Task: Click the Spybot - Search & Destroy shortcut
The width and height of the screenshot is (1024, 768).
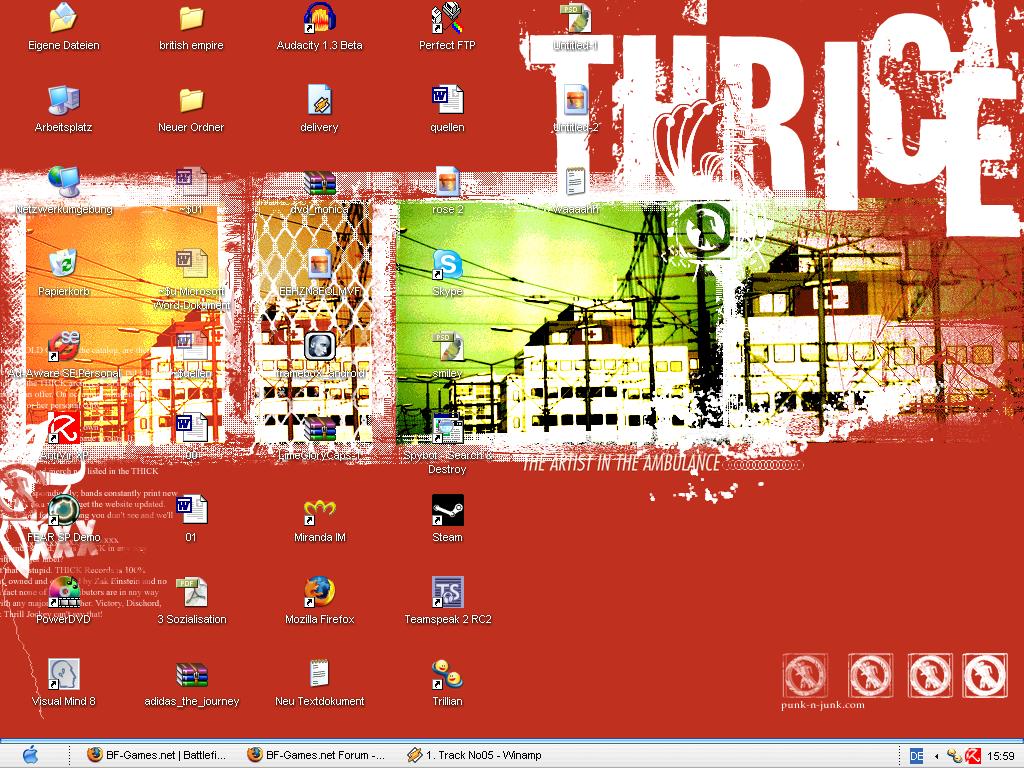Action: click(x=447, y=428)
